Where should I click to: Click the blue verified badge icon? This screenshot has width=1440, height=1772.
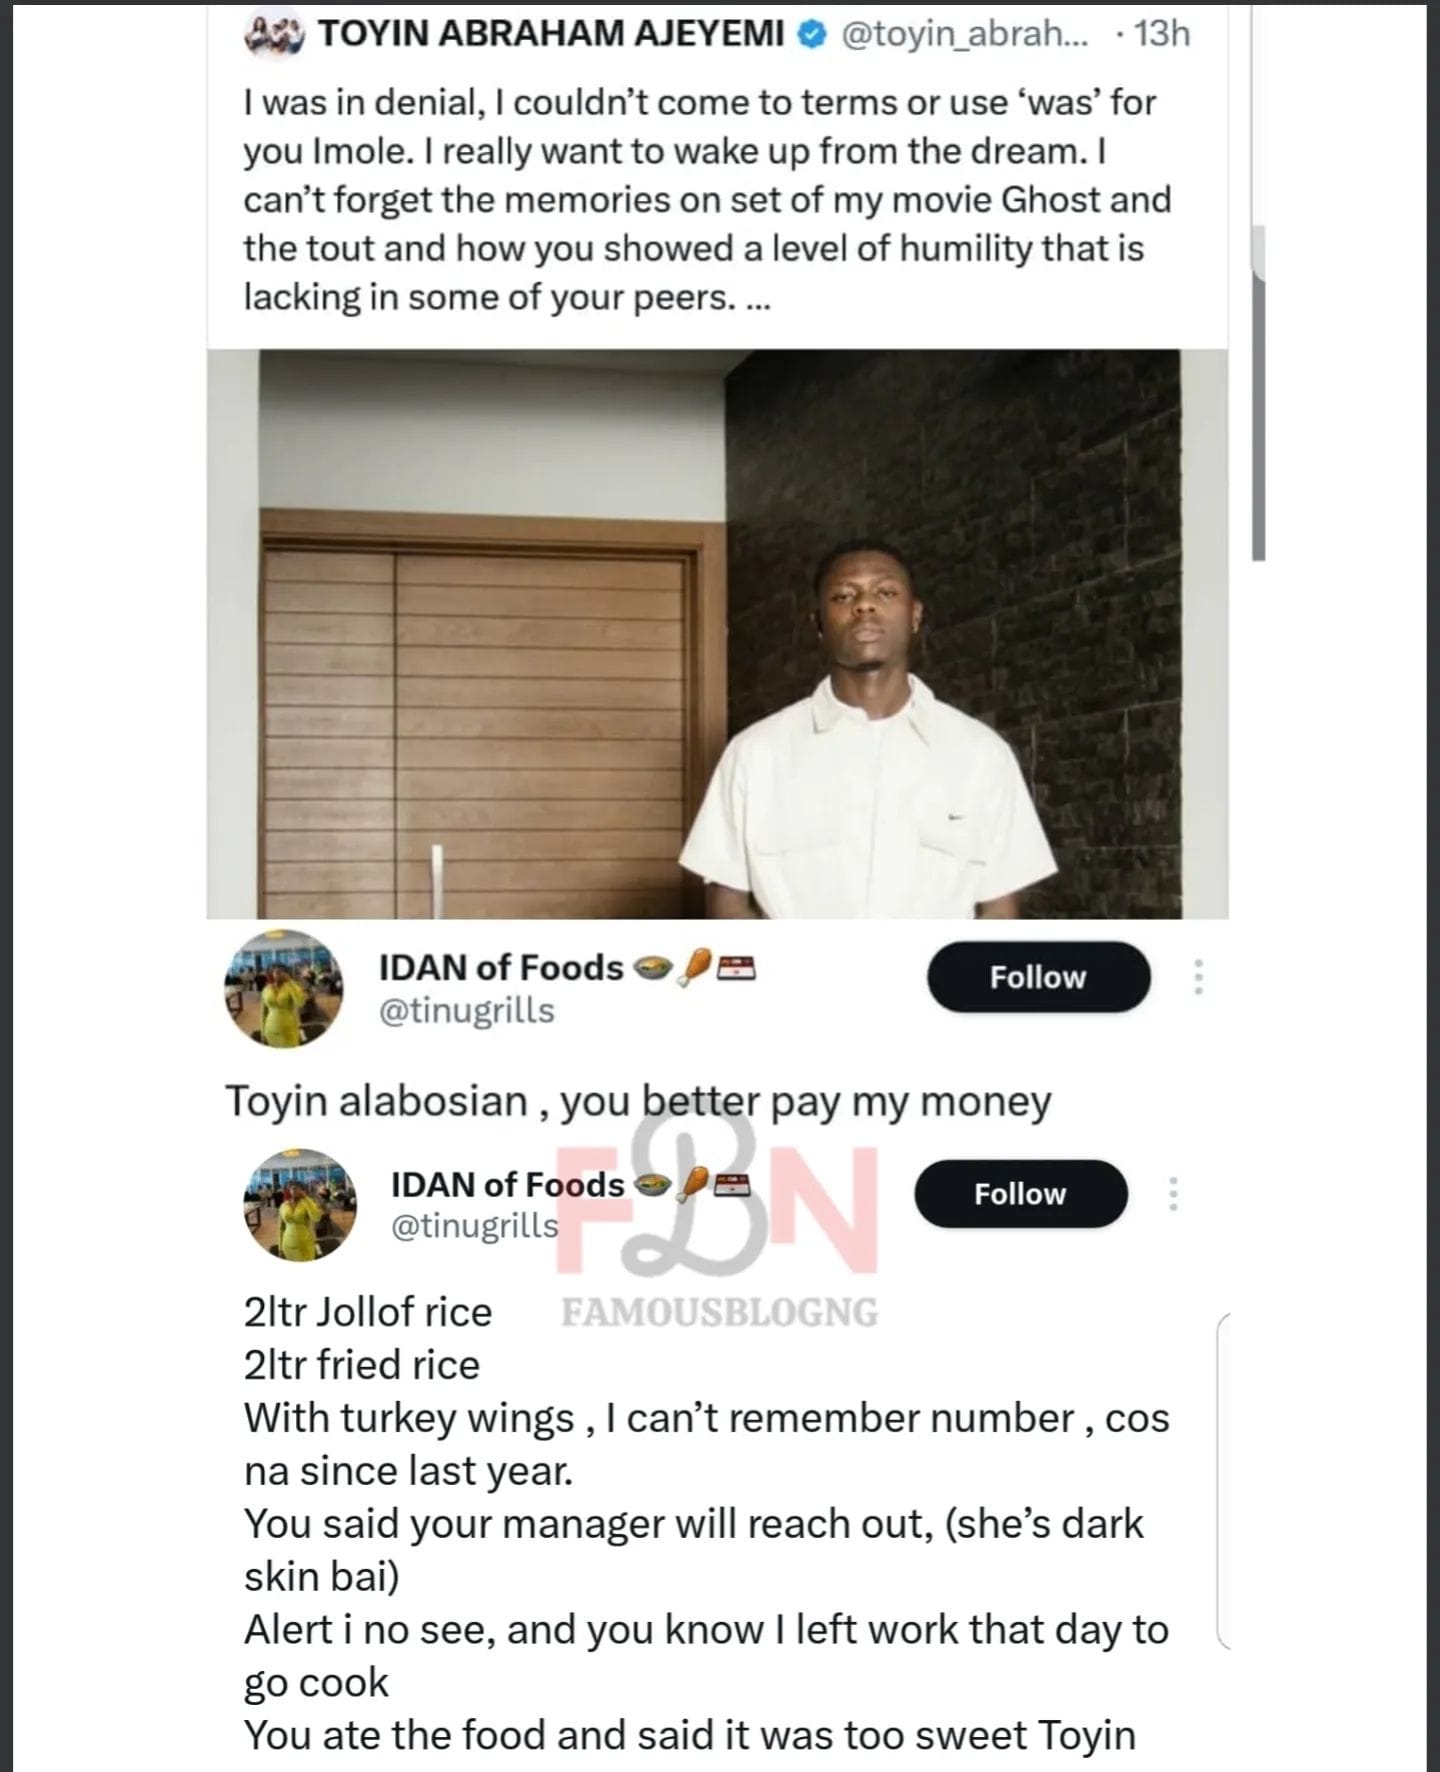[811, 35]
